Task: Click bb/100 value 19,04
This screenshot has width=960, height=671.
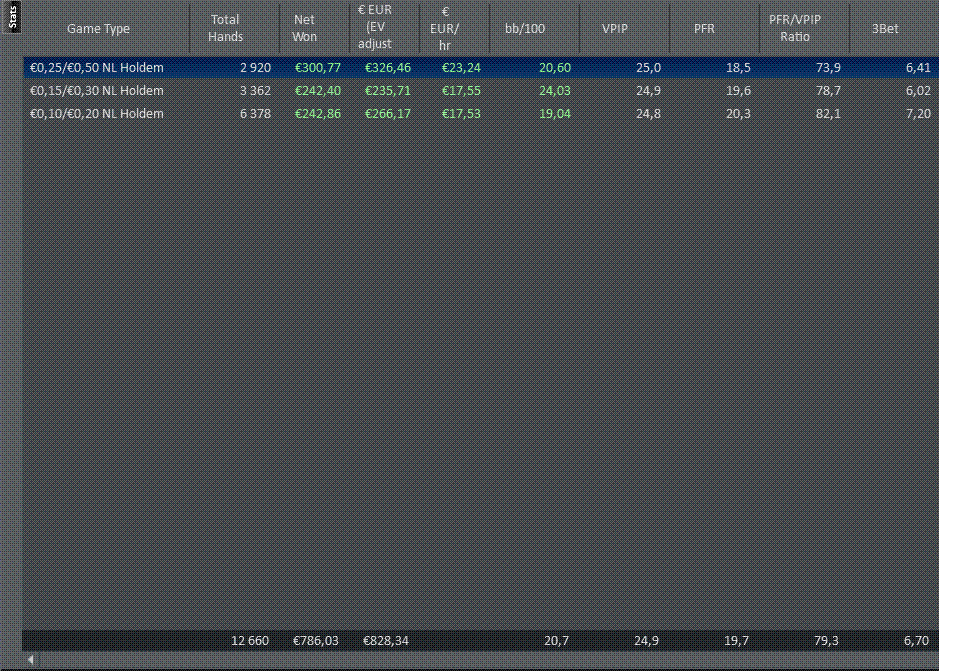Action: coord(555,113)
